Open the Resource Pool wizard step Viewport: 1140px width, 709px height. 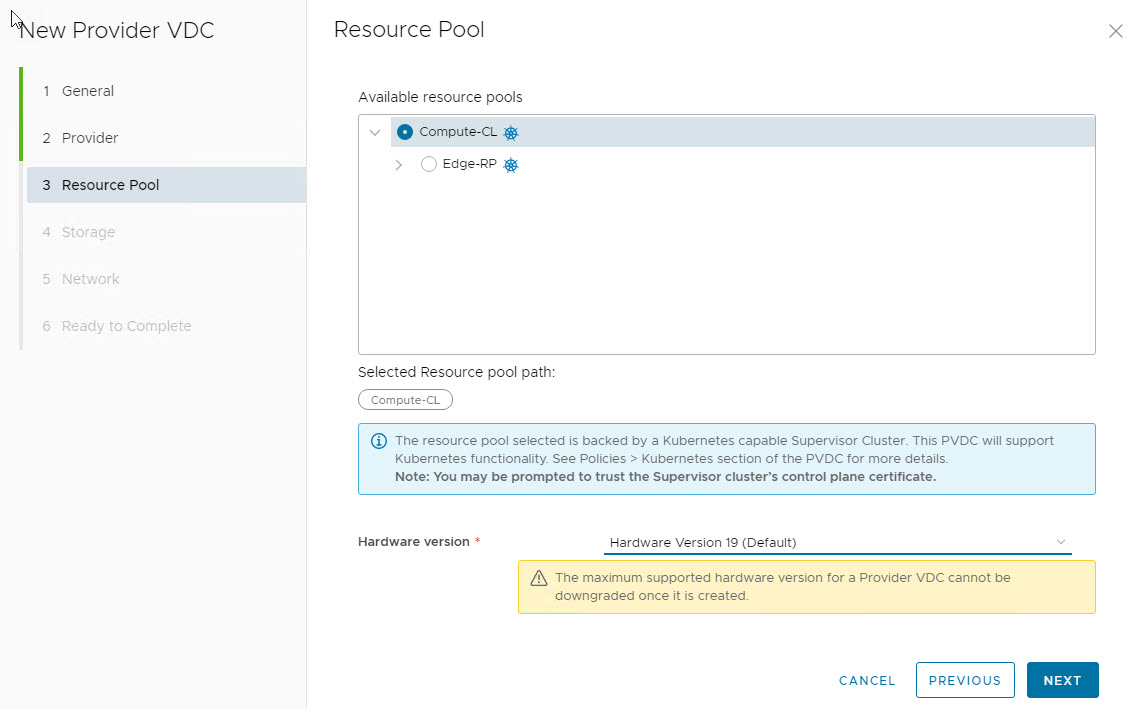tap(110, 185)
